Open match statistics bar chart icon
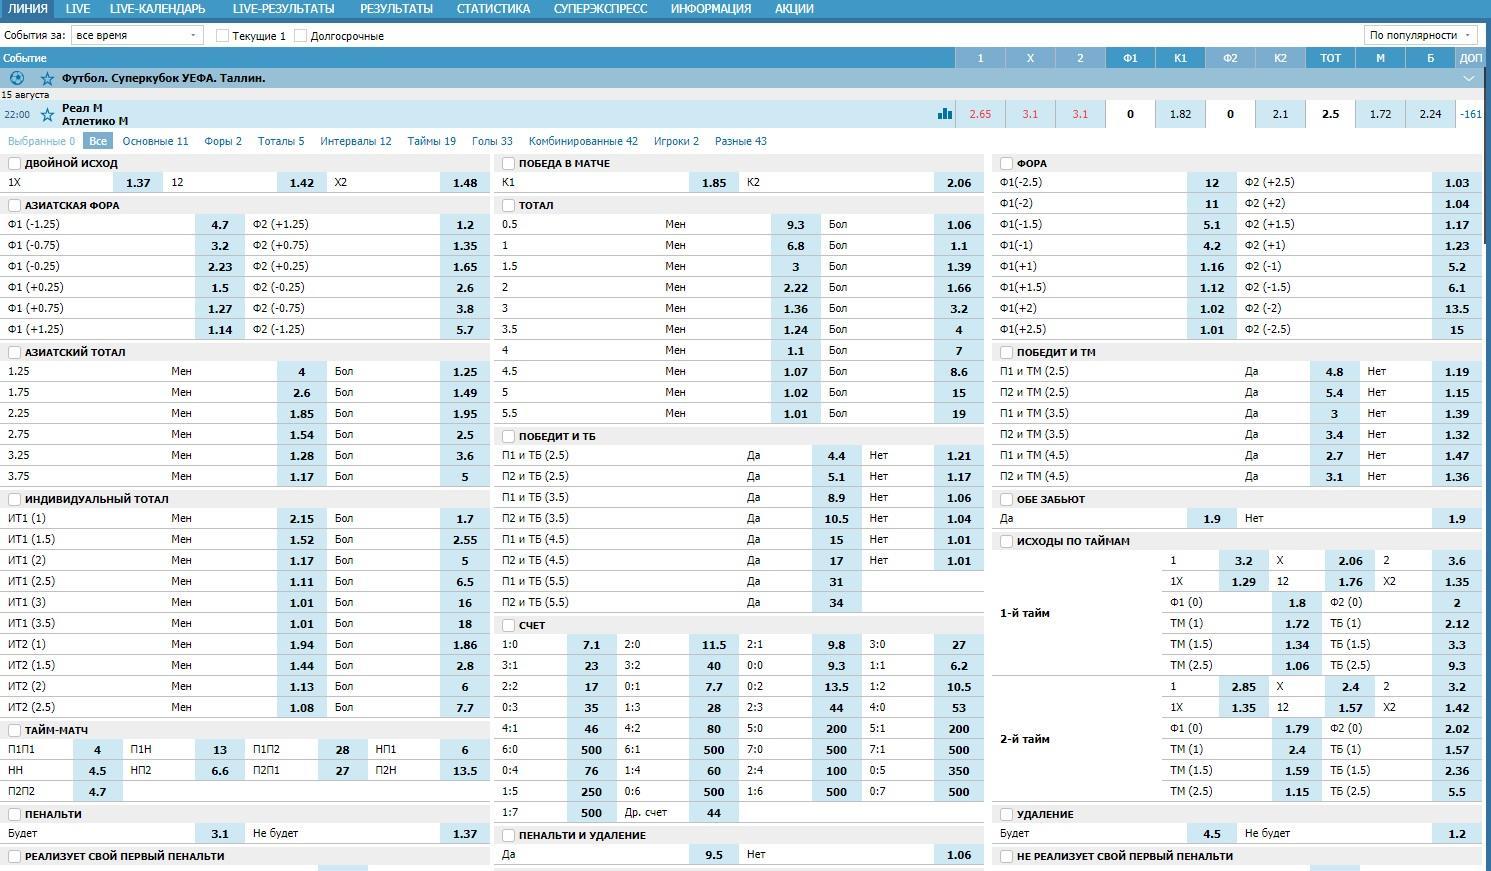1491x871 pixels. pos(944,114)
